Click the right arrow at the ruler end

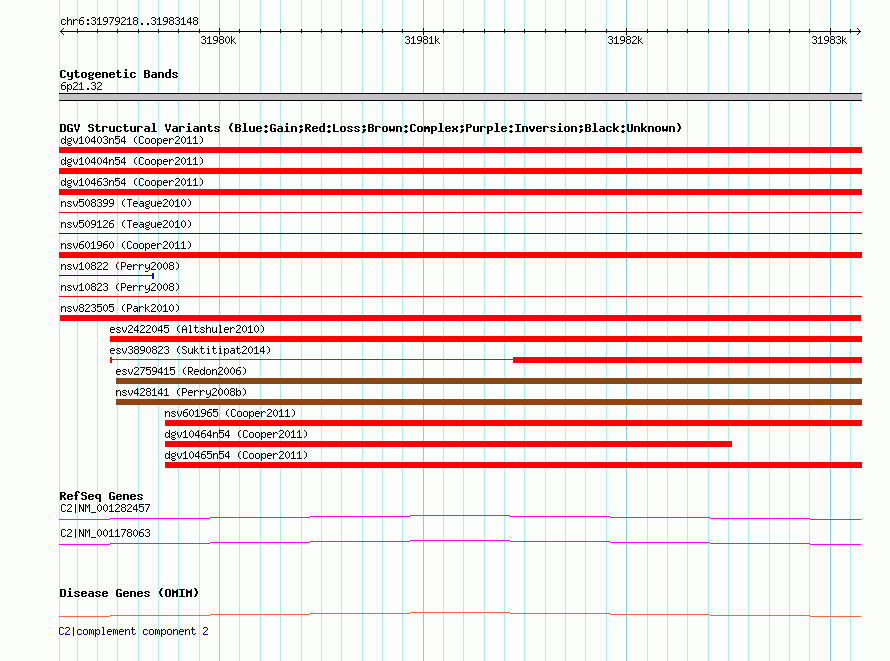858,32
